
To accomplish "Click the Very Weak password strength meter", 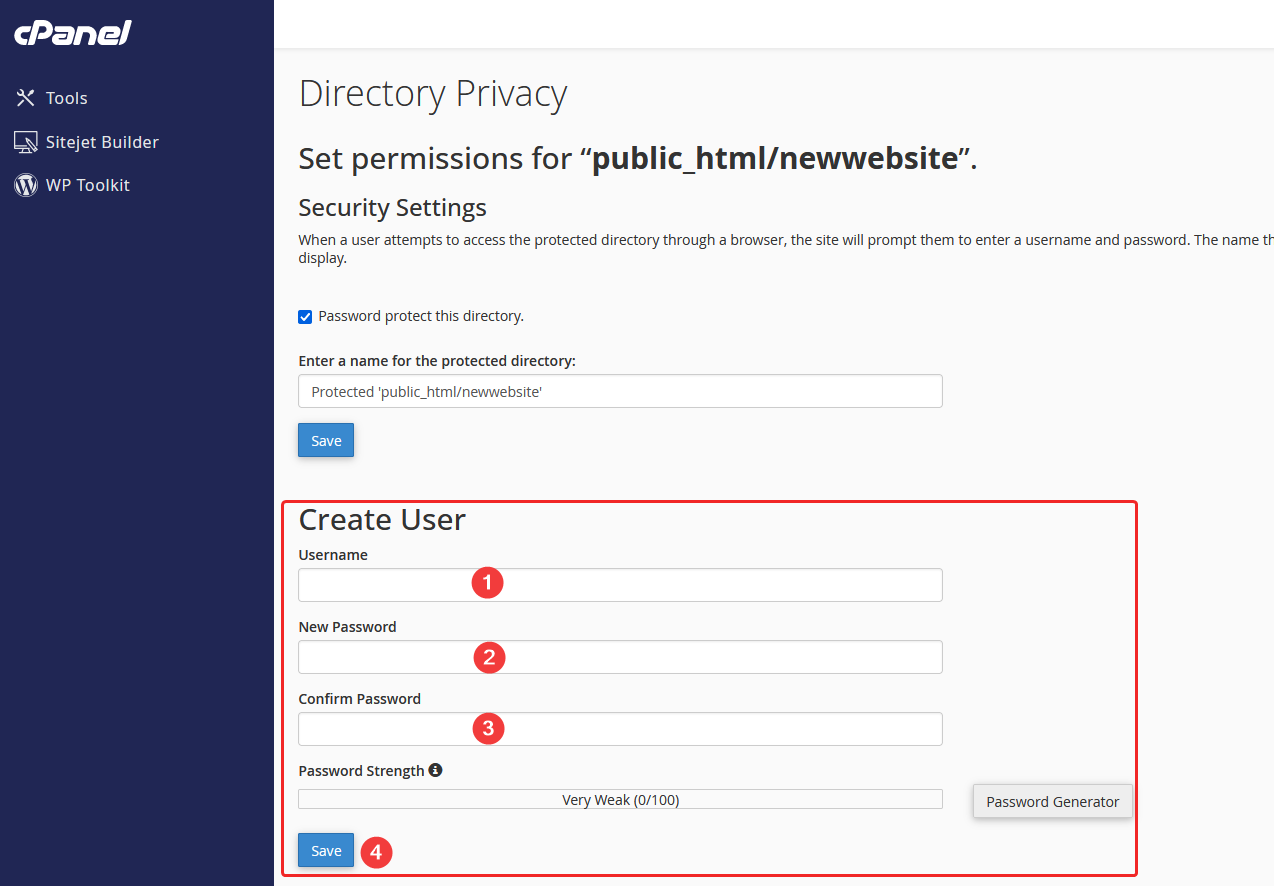I will pyautogui.click(x=620, y=800).
